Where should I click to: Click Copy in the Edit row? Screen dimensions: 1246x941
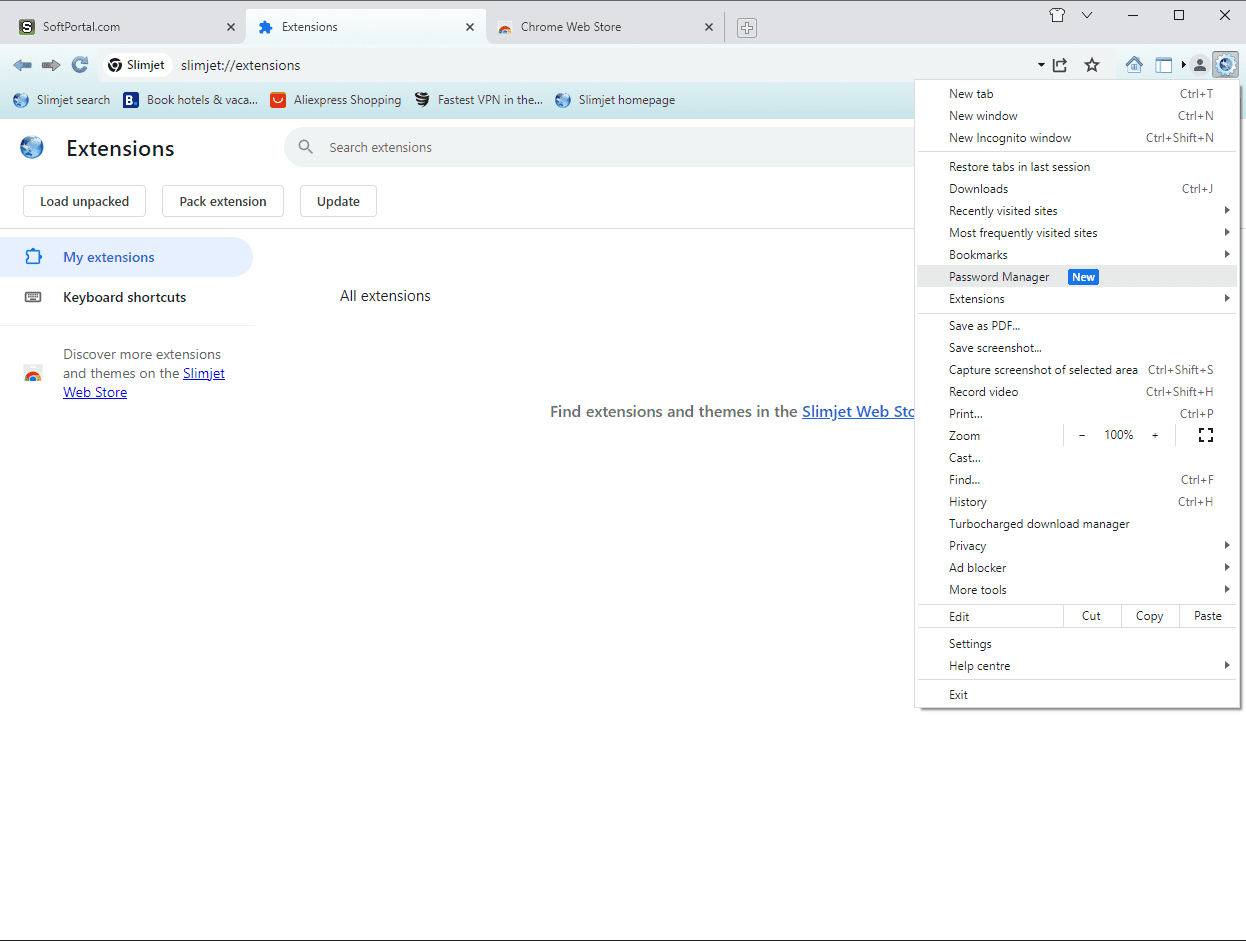point(1150,616)
